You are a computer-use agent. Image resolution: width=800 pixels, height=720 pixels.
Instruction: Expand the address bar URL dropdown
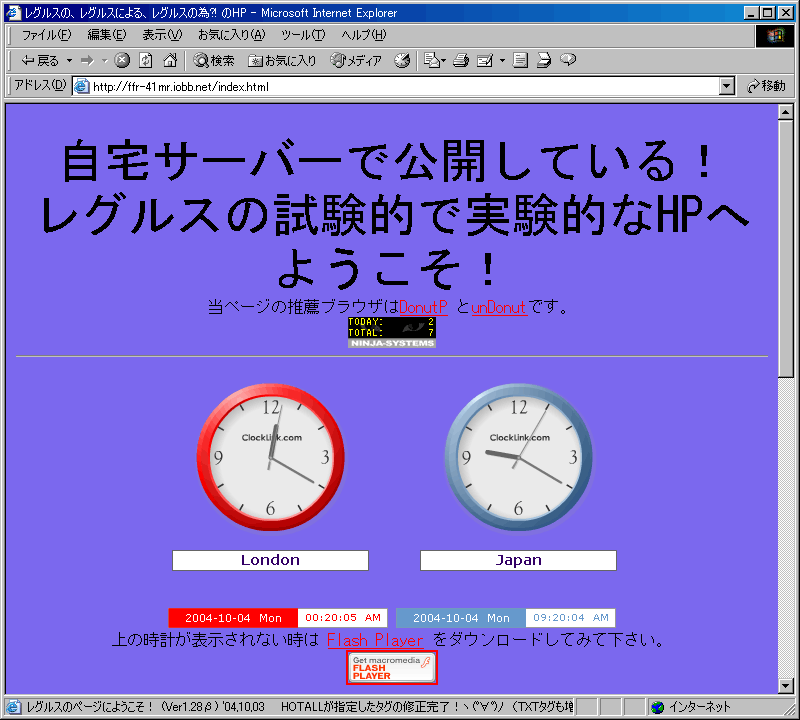(x=727, y=86)
